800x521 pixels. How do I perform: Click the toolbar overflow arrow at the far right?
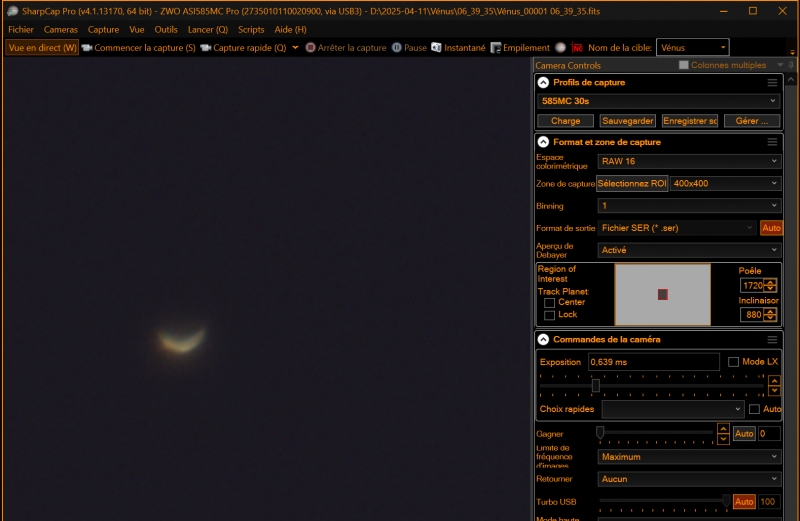pyautogui.click(x=792, y=52)
